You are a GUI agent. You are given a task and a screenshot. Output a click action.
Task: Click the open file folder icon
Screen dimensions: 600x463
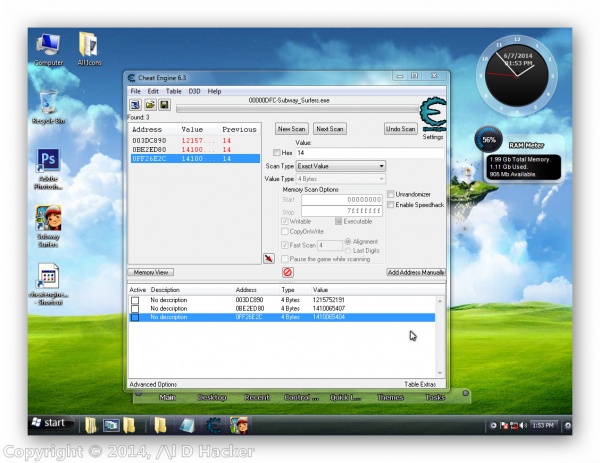point(150,104)
